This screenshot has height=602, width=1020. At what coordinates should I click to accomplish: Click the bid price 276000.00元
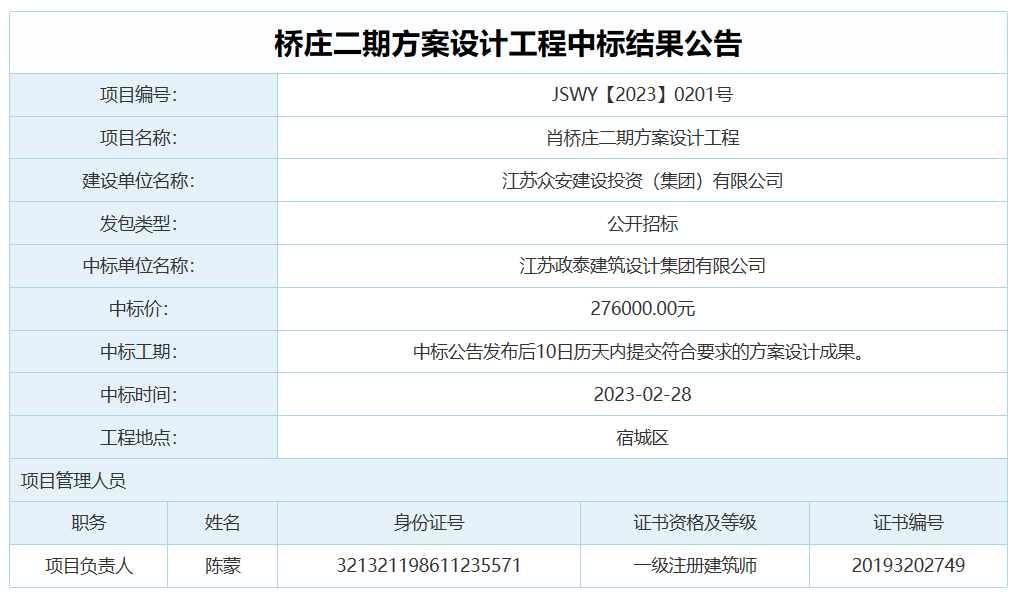click(642, 309)
